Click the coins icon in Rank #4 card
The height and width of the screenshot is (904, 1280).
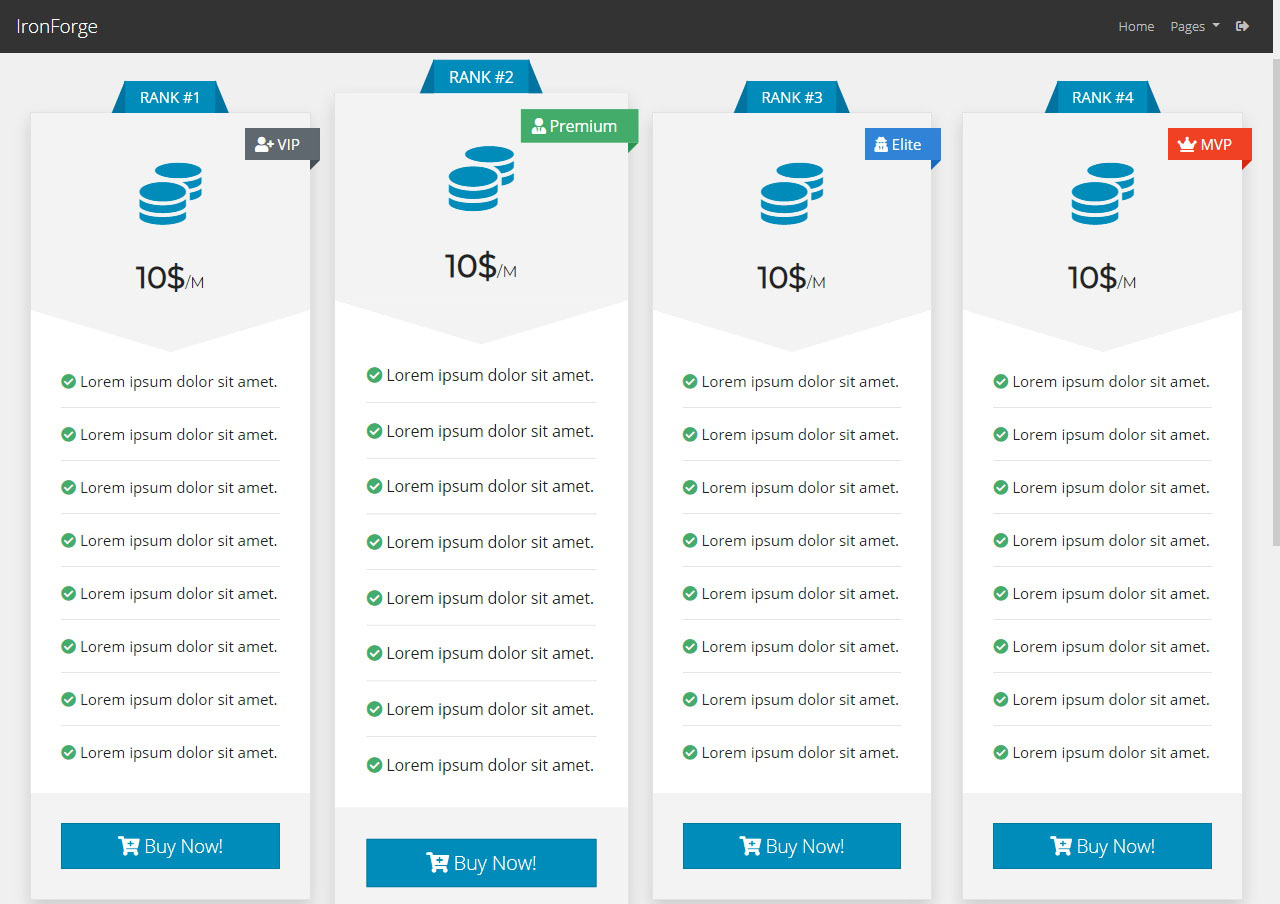pos(1102,193)
